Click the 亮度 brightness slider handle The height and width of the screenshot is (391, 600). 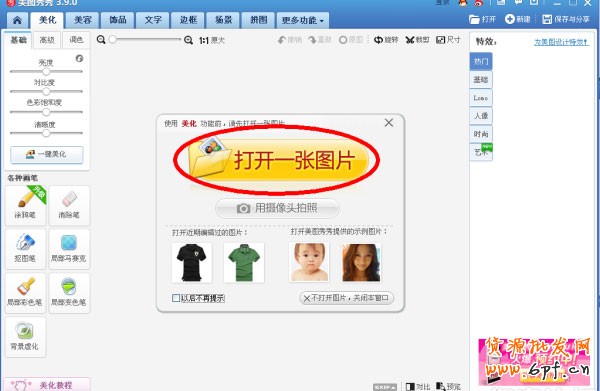46,72
